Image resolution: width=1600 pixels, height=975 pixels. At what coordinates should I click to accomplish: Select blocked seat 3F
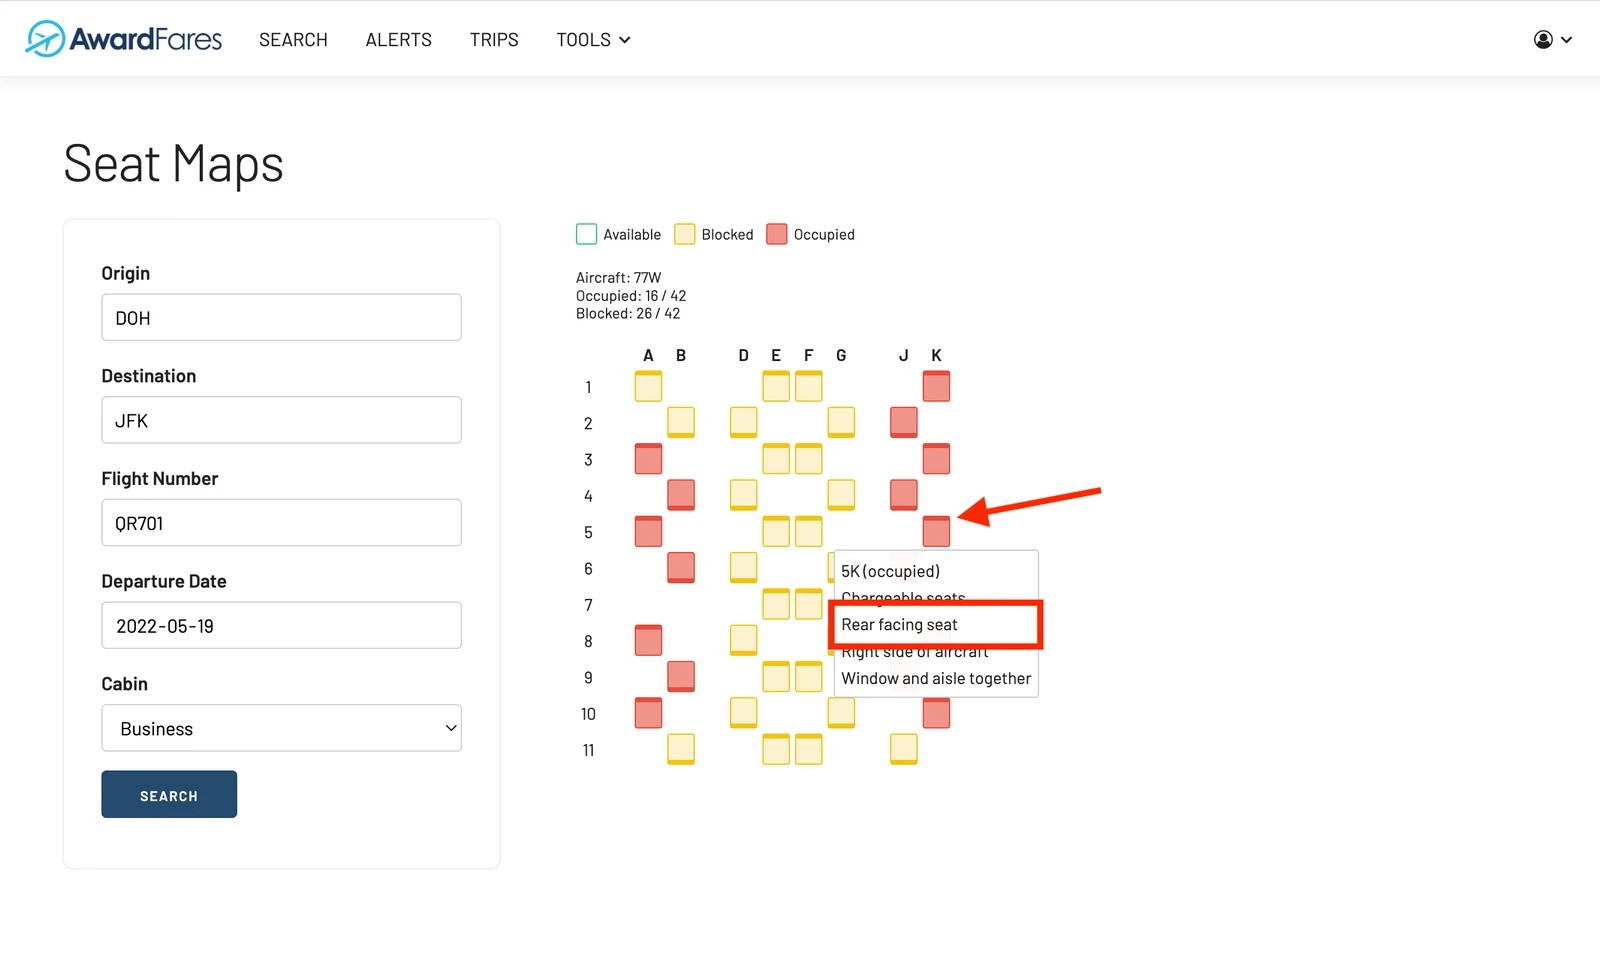pyautogui.click(x=809, y=459)
